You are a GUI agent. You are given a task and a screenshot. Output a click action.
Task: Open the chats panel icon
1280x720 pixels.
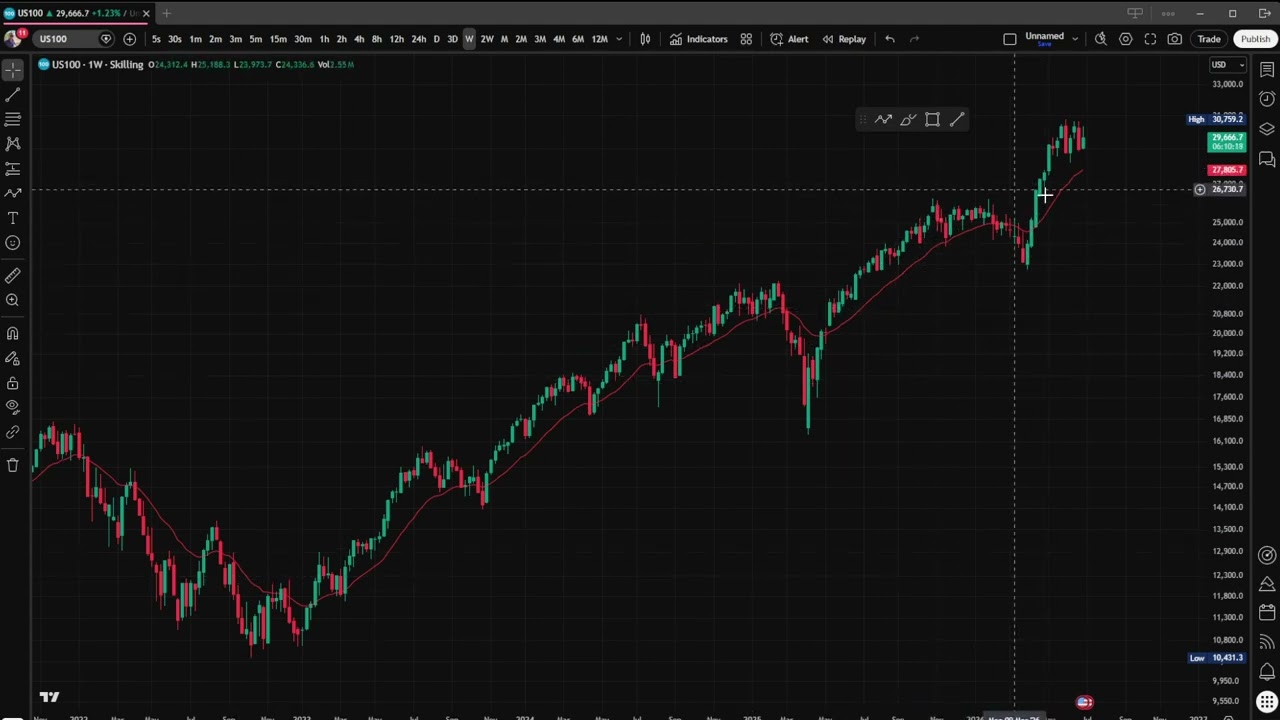[x=1267, y=159]
